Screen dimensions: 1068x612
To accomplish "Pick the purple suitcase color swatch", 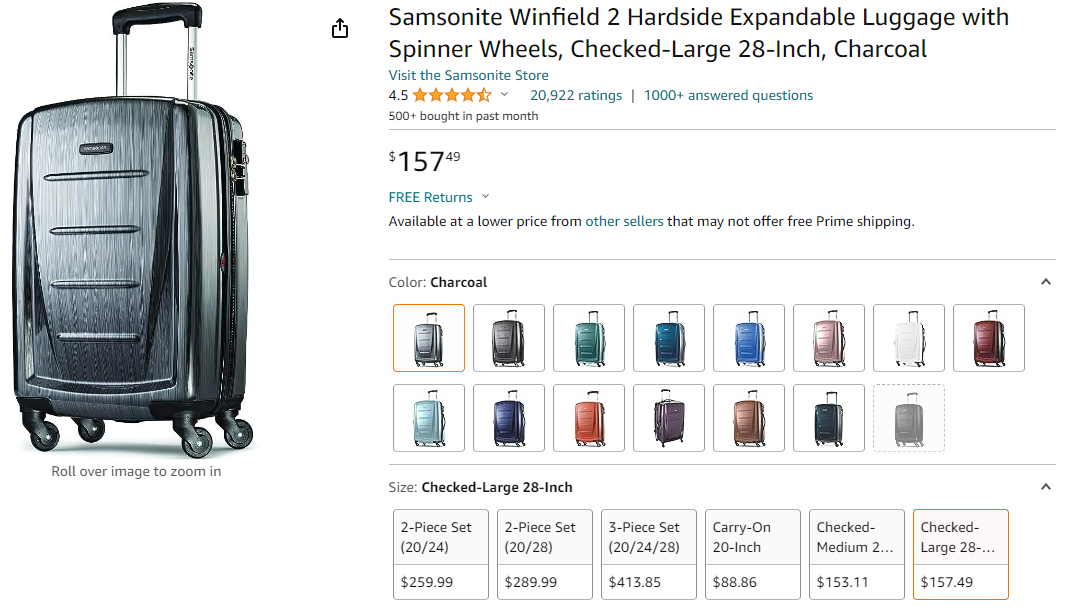I will click(x=669, y=418).
